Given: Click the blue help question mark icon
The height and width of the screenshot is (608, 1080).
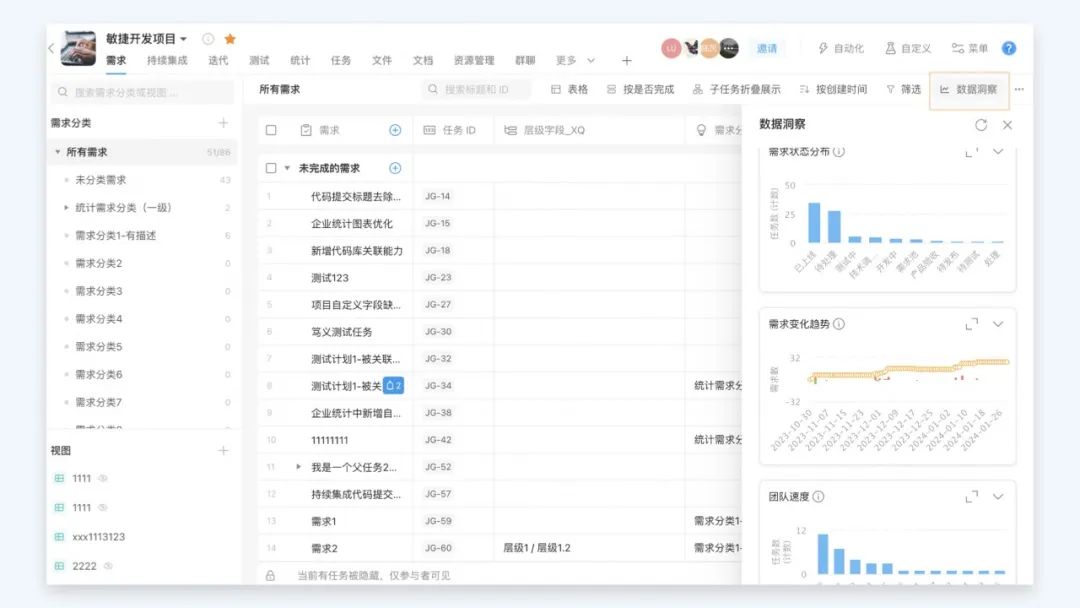Looking at the screenshot, I should 1009,48.
